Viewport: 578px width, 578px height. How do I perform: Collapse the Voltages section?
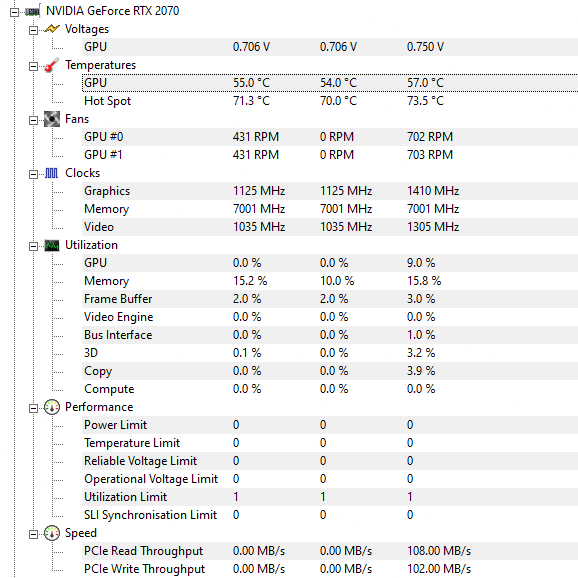click(x=33, y=30)
